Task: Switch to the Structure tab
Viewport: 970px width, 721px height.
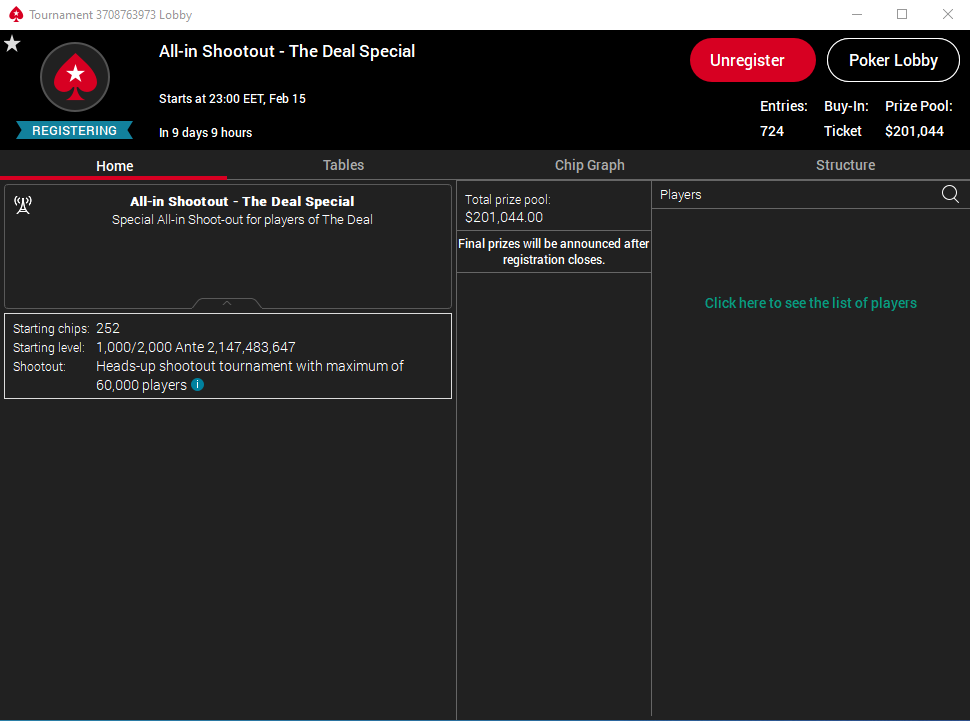Action: 845,165
